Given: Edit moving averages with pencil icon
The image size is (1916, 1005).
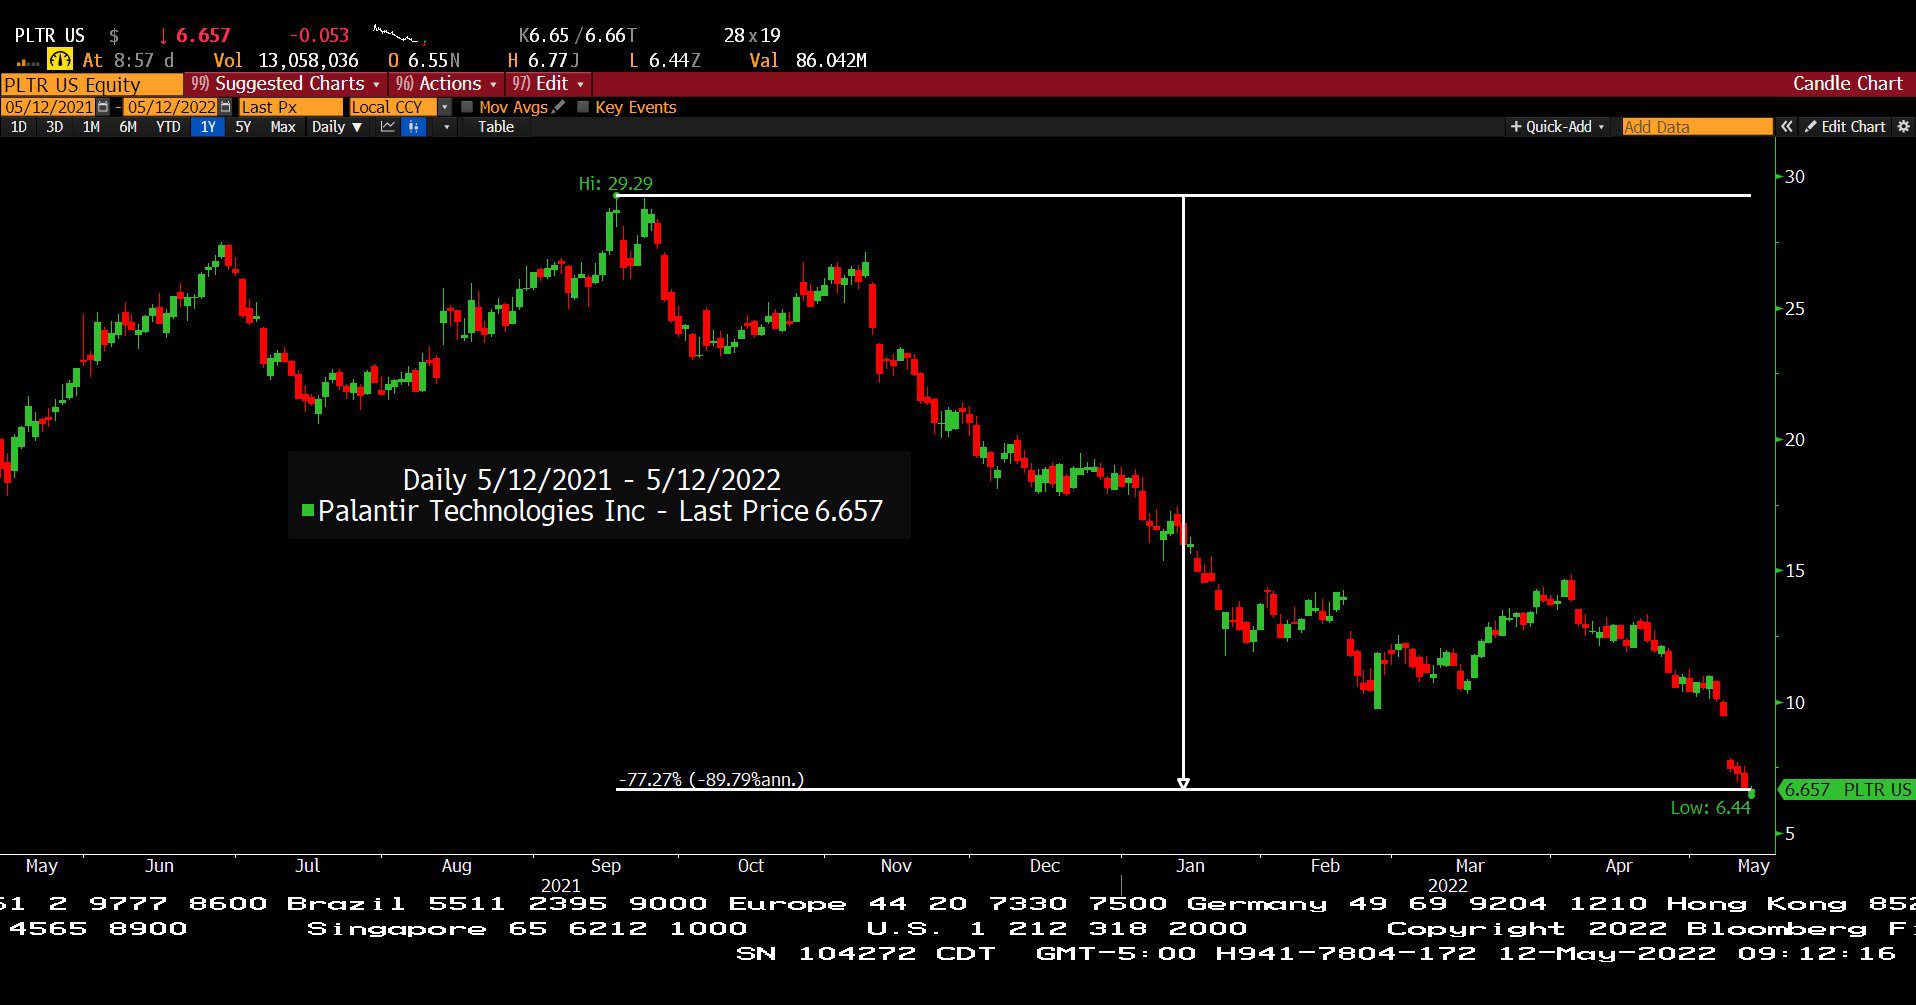Looking at the screenshot, I should (x=559, y=107).
